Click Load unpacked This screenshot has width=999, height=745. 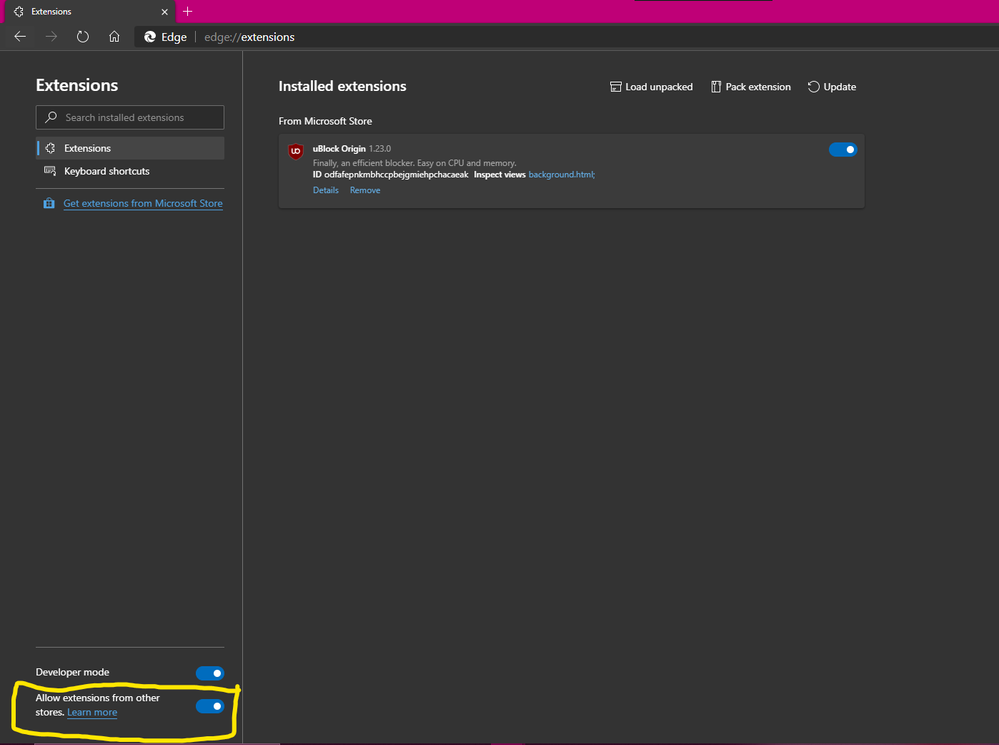pyautogui.click(x=651, y=87)
